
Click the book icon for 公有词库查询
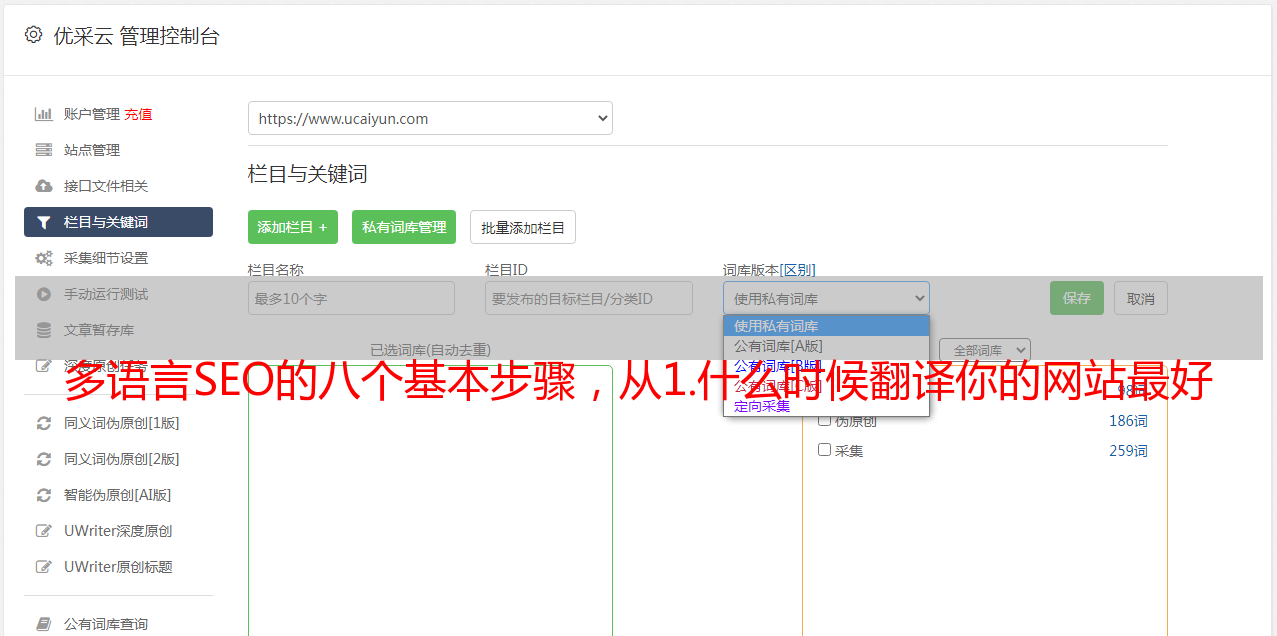[x=44, y=624]
